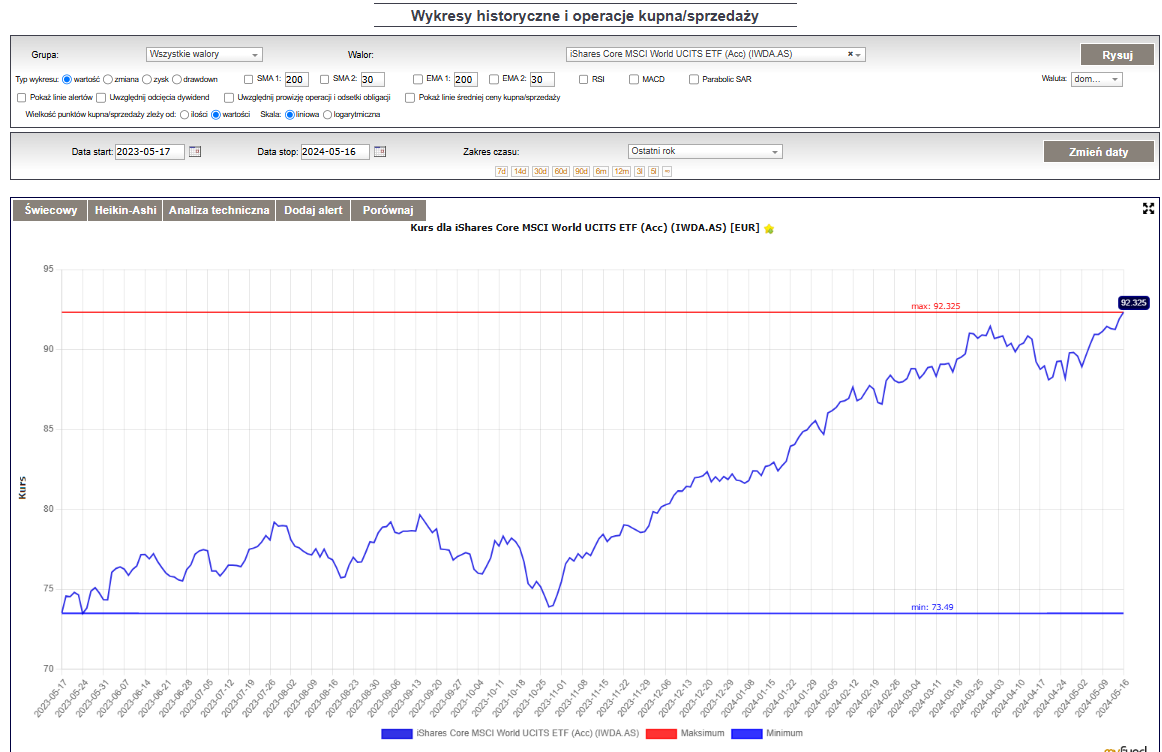The image size is (1162, 752).
Task: Click the Data stop field 2024-05-16
Action: (335, 152)
